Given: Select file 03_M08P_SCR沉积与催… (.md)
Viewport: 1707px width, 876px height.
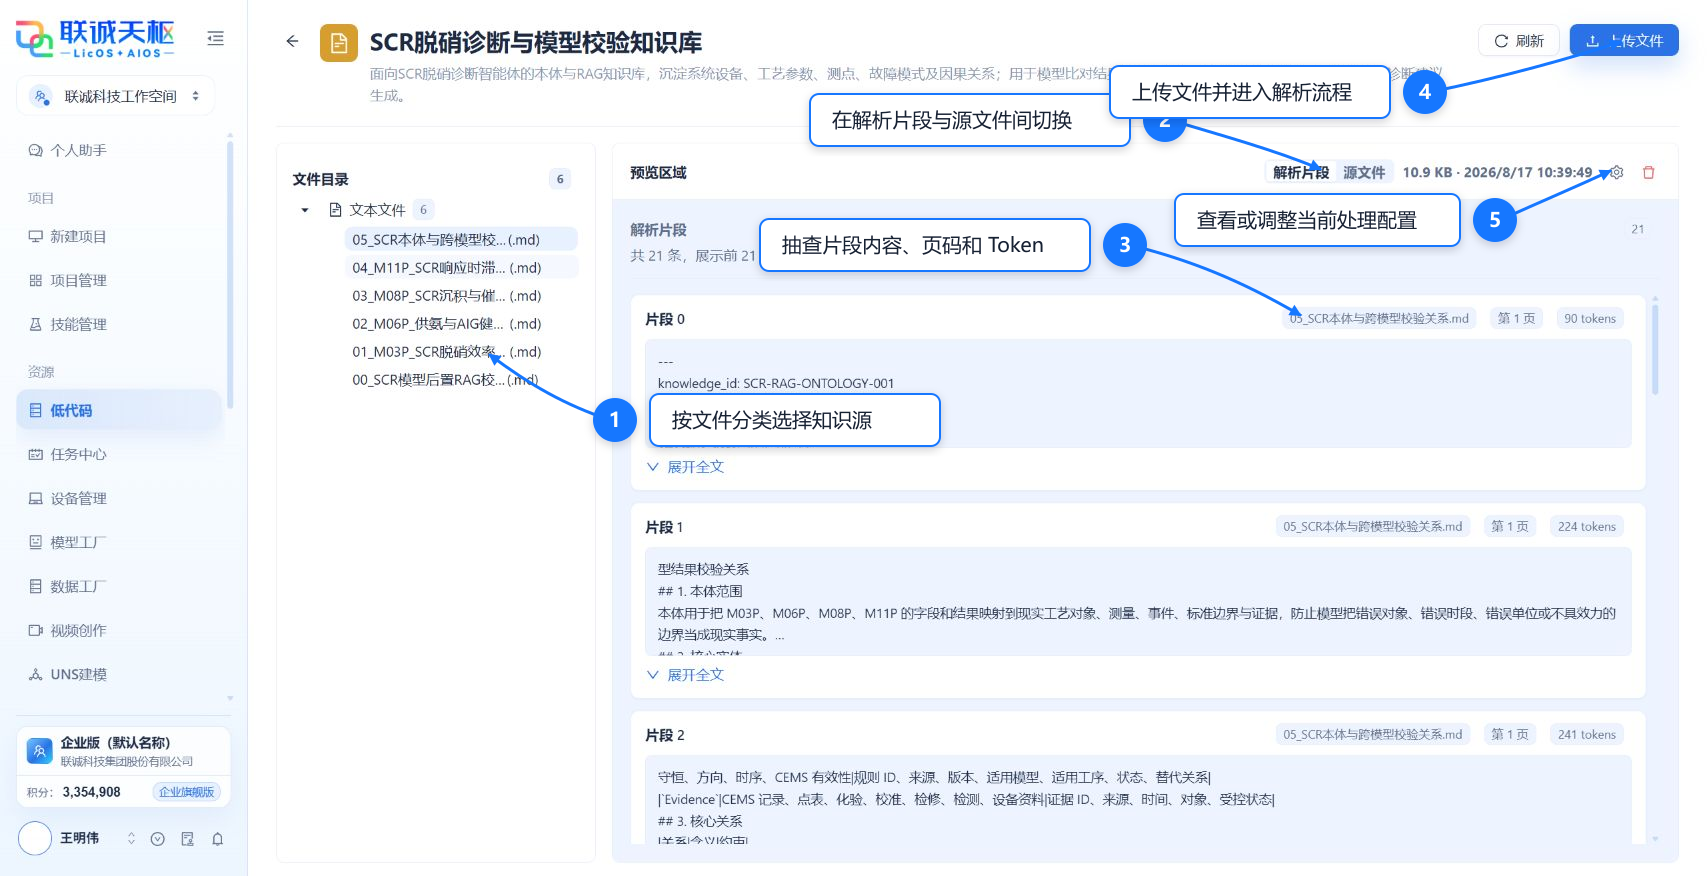Looking at the screenshot, I should (461, 296).
